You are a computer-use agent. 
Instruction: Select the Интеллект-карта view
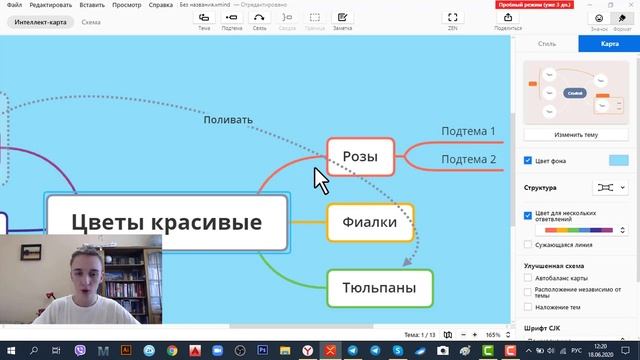click(x=40, y=22)
